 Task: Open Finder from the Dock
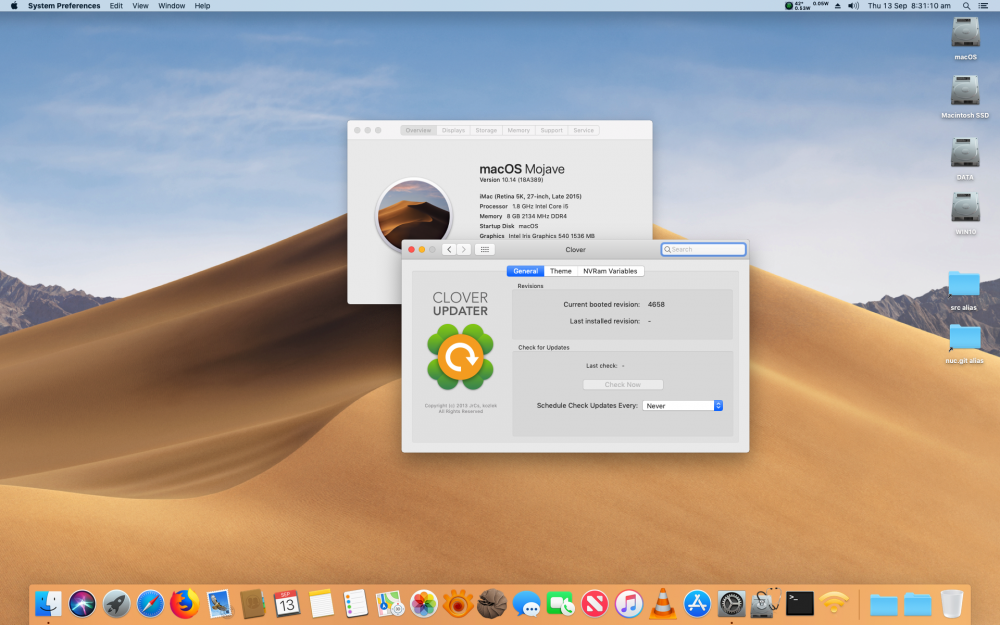click(48, 603)
